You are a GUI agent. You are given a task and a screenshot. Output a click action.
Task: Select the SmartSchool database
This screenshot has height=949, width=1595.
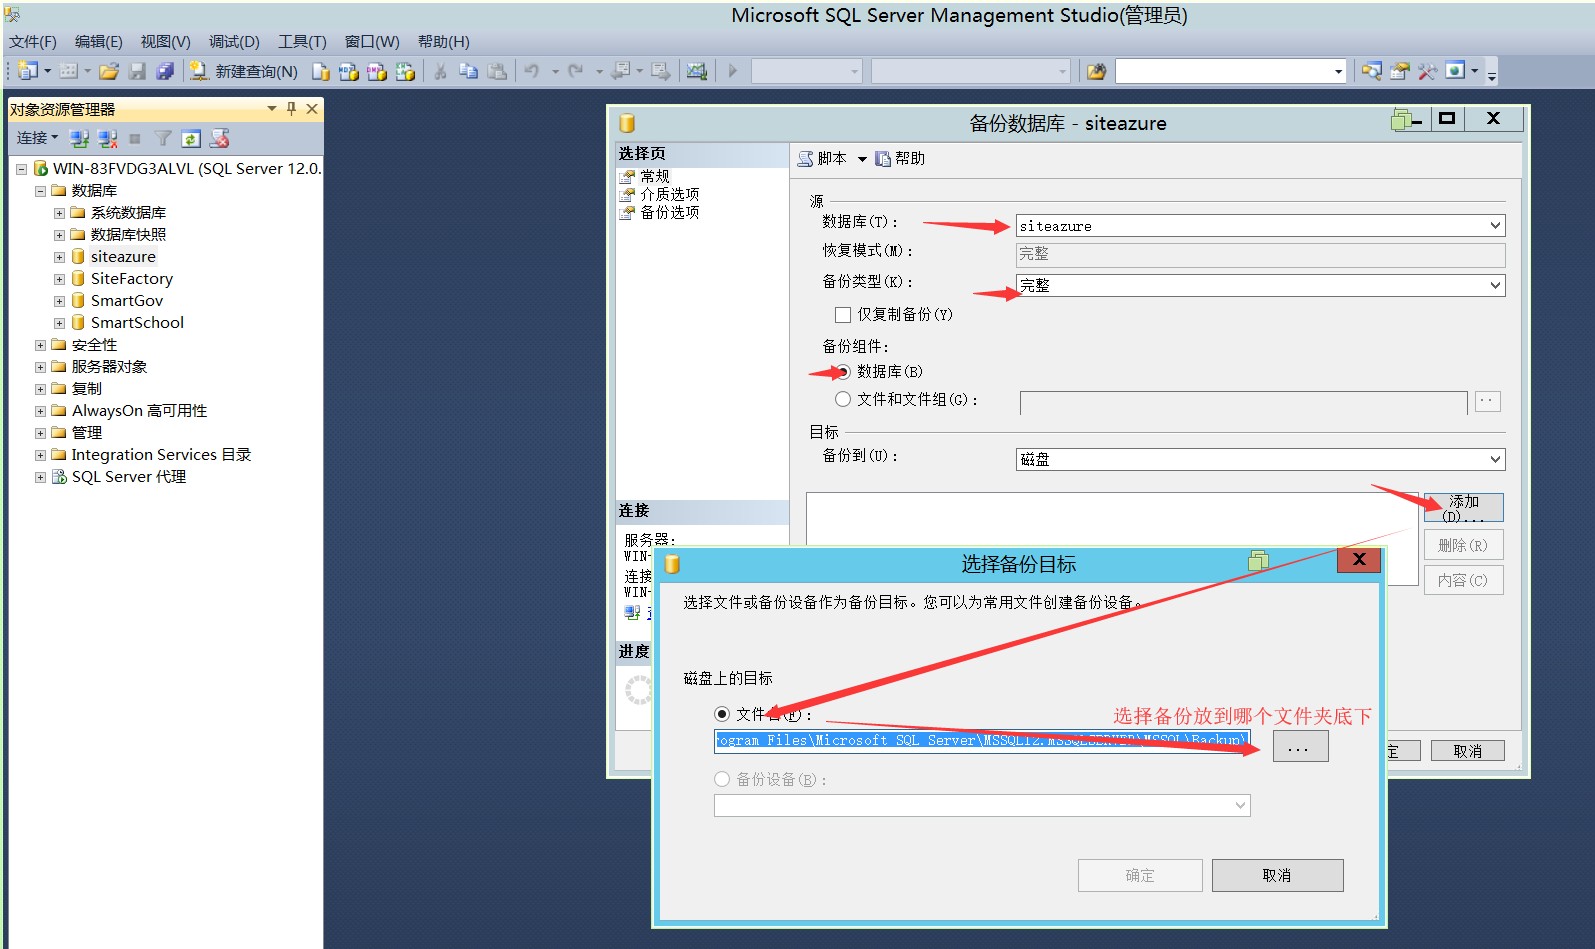point(137,323)
